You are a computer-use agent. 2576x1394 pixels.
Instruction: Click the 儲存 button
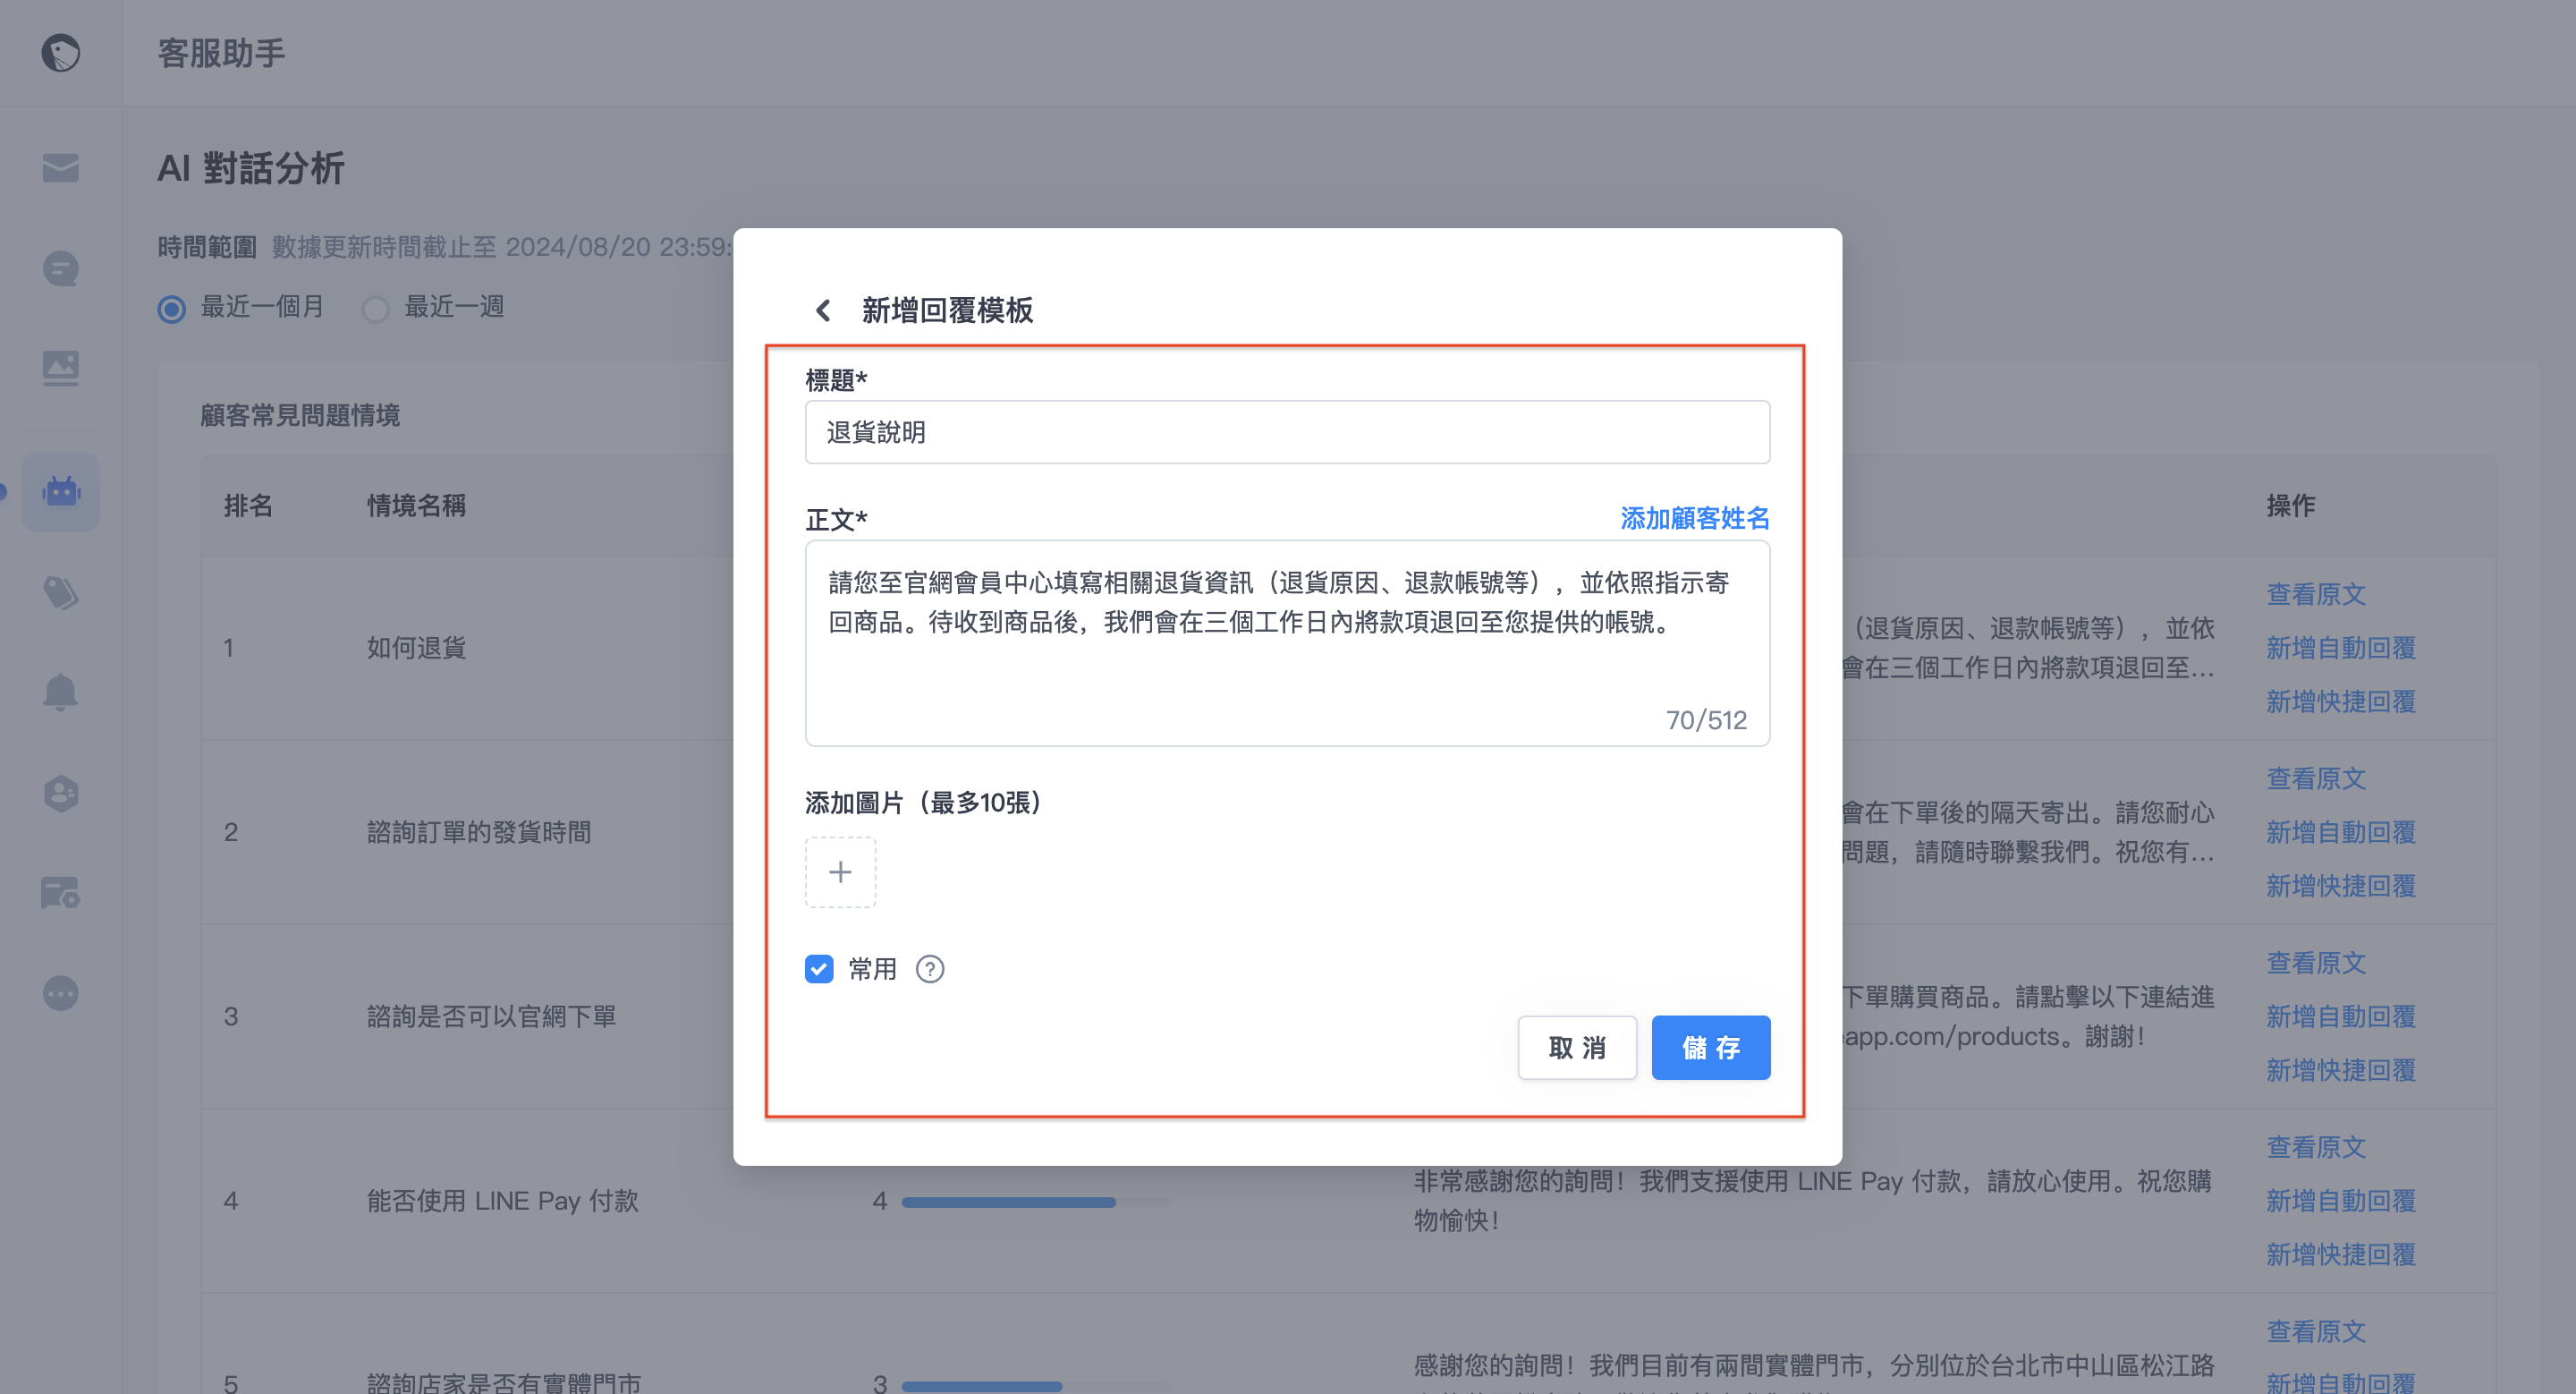click(x=1710, y=1048)
